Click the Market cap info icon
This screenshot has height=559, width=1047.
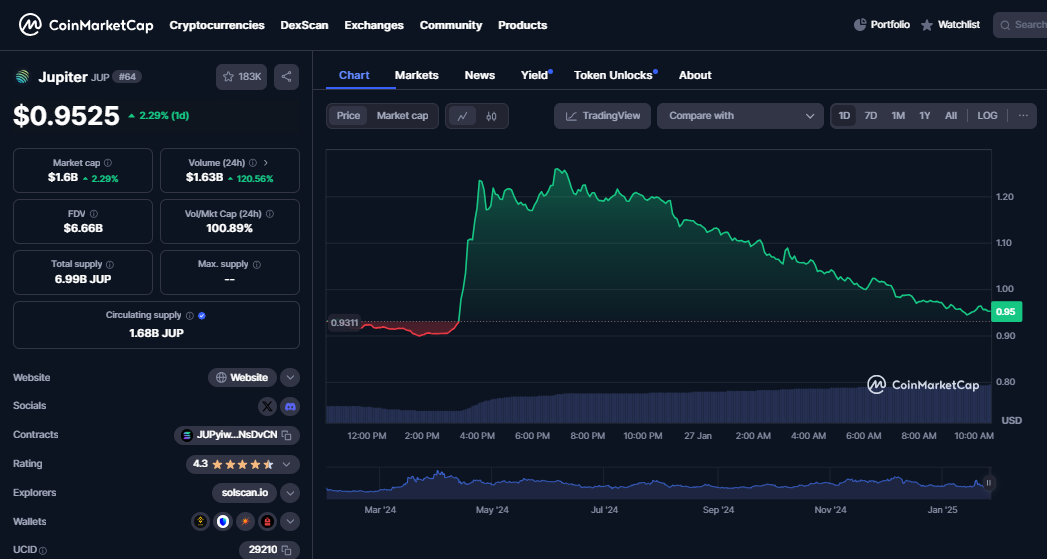[x=108, y=163]
